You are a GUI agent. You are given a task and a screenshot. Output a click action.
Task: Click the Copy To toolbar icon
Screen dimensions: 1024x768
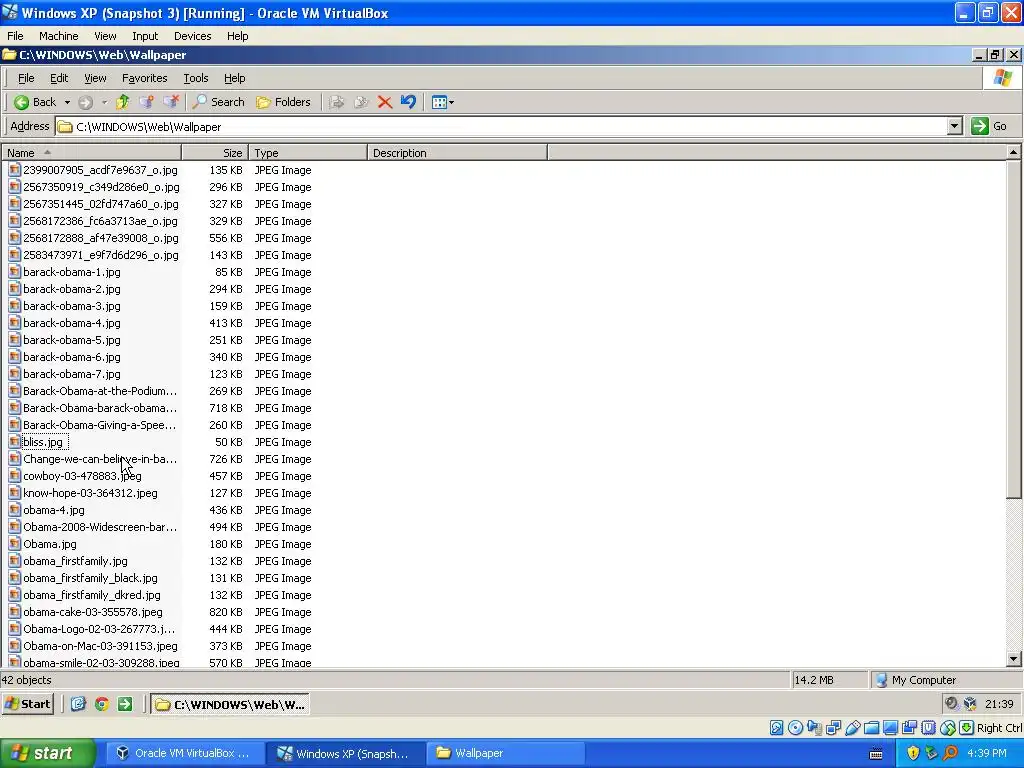(361, 102)
